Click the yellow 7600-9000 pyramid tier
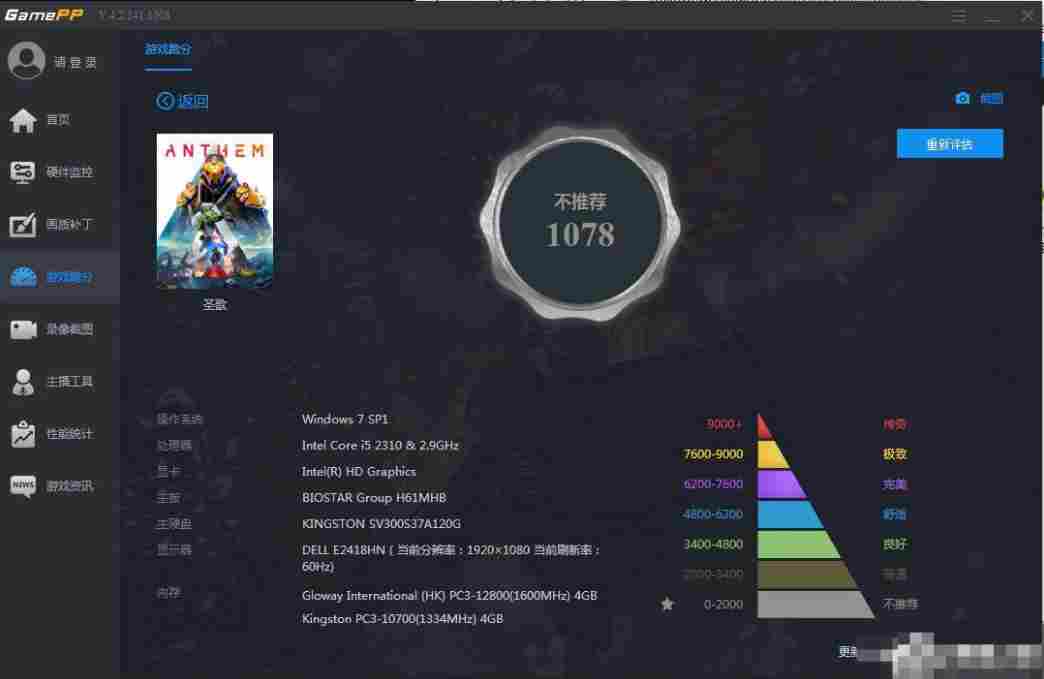 pos(772,454)
